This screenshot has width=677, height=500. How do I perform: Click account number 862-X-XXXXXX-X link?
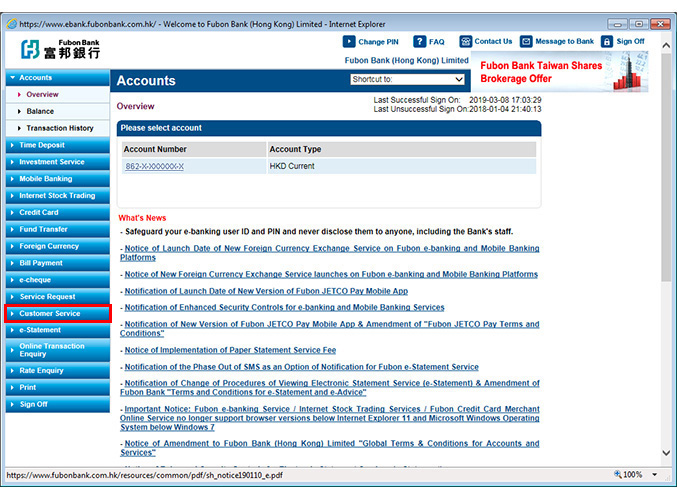click(x=155, y=166)
